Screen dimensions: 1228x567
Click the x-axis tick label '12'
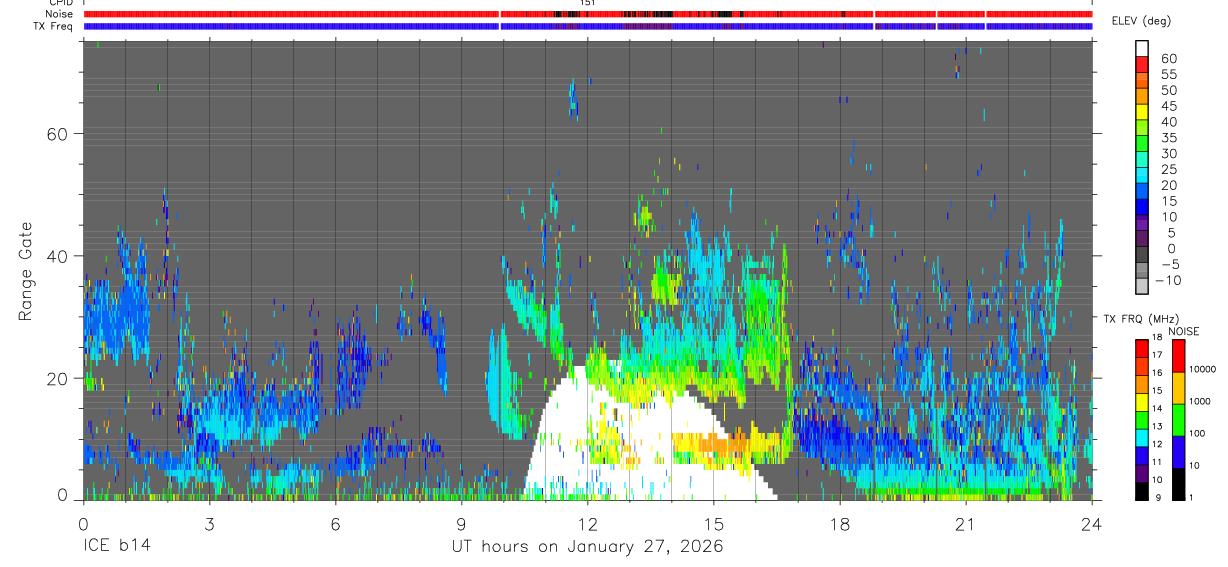[x=587, y=524]
